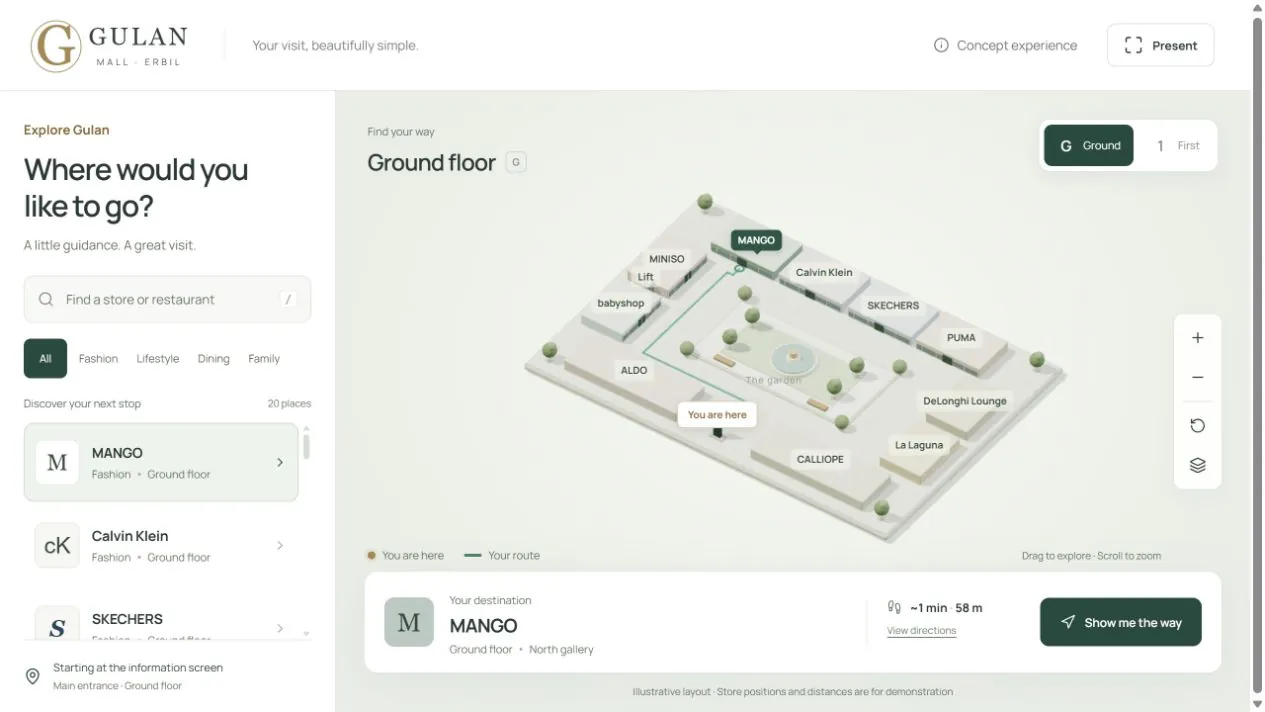
Task: Filter places by Dining
Action: pos(213,359)
